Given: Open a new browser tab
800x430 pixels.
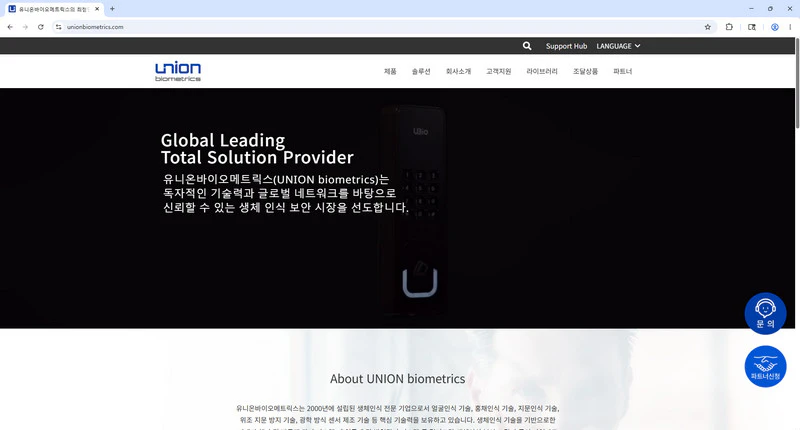Looking at the screenshot, I should click(x=112, y=9).
